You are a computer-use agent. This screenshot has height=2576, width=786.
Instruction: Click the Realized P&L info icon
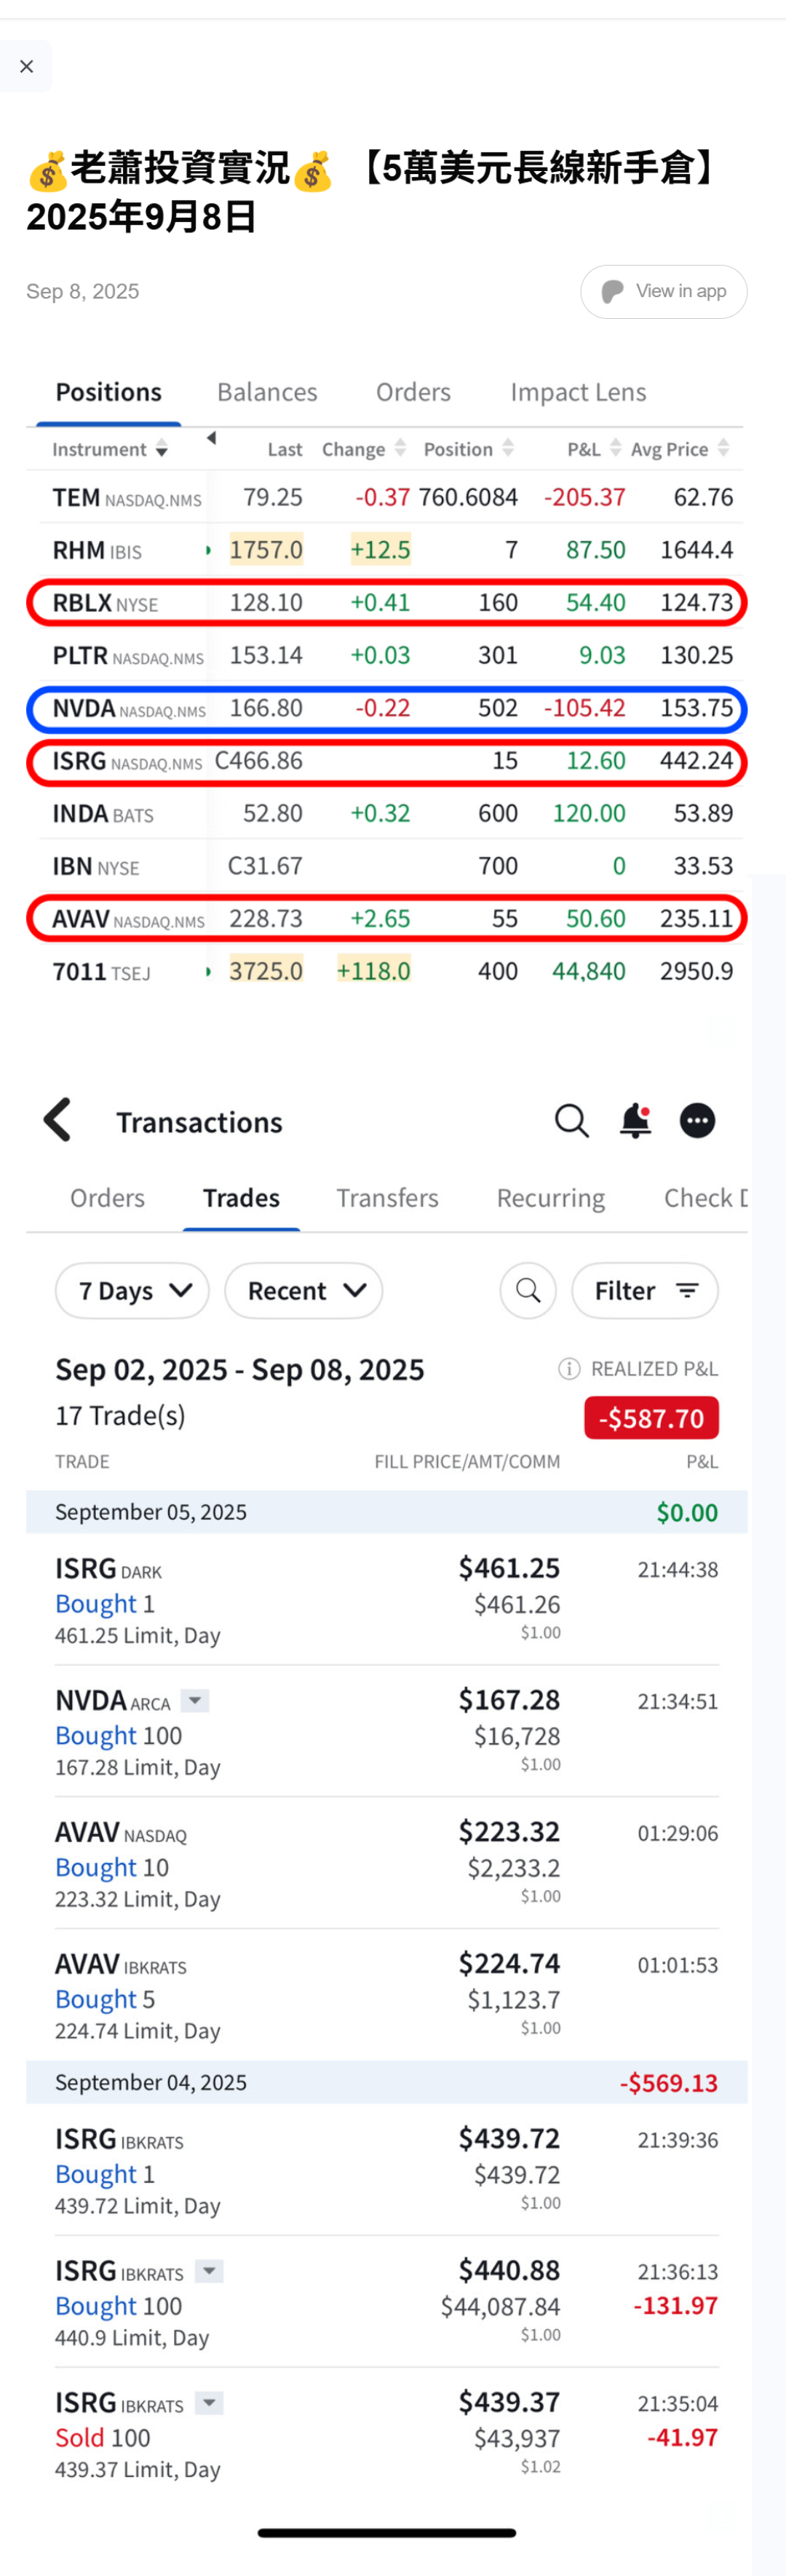569,1369
